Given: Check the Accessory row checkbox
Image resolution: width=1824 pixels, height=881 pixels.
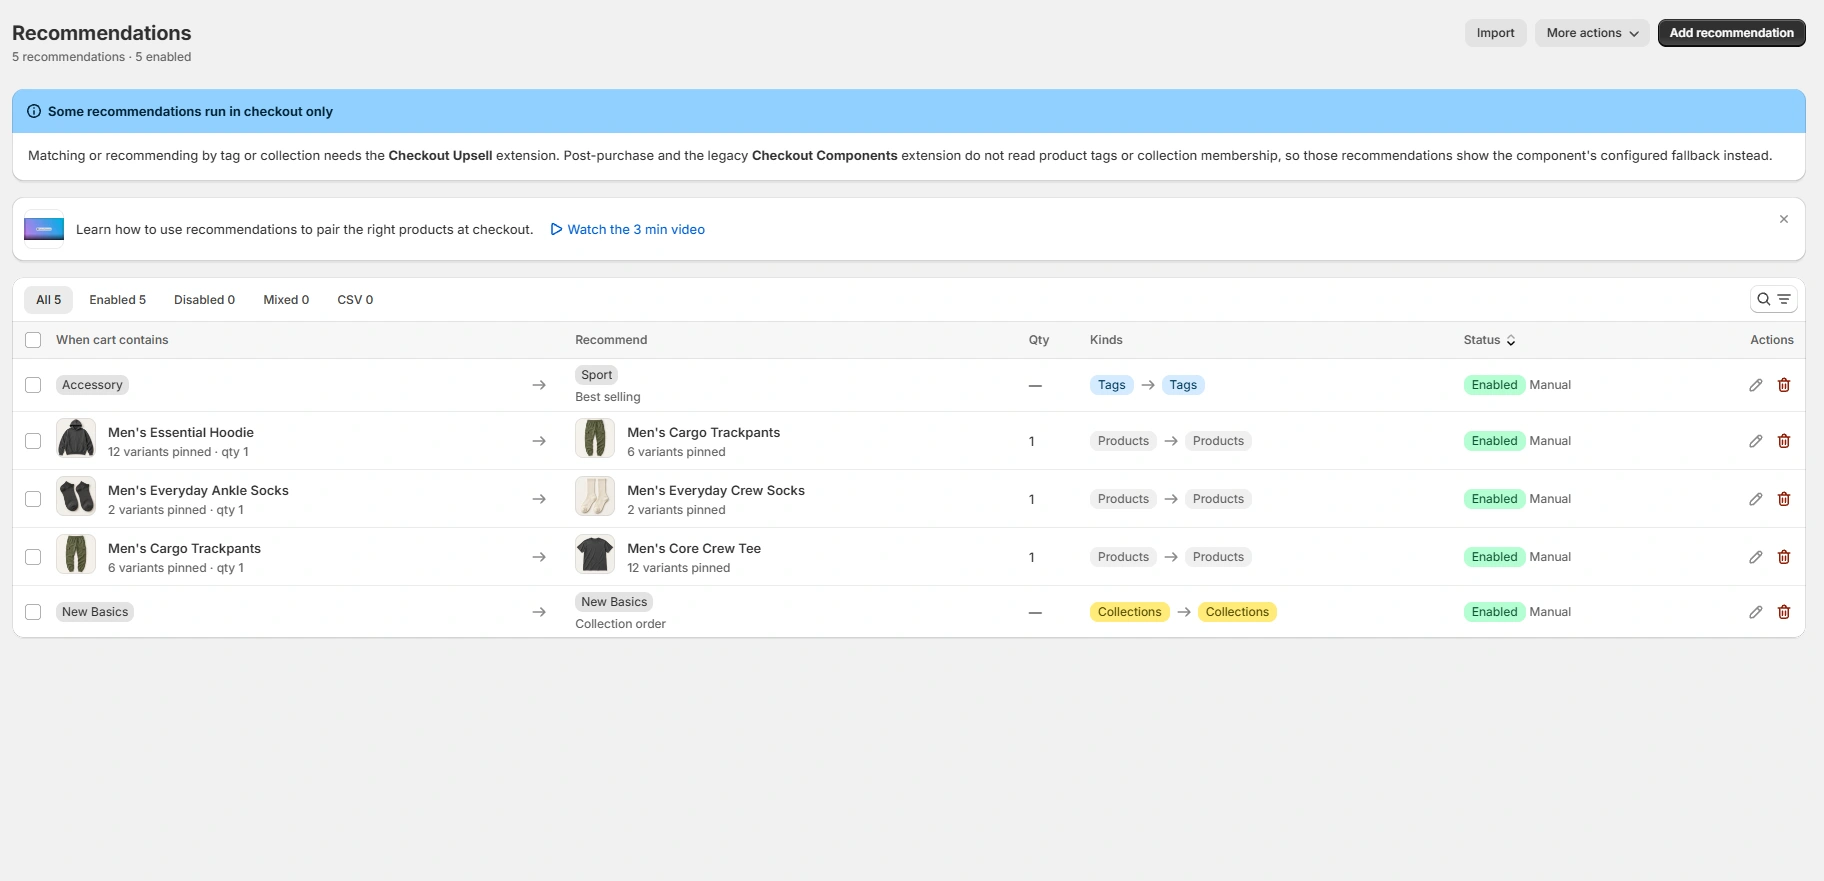Looking at the screenshot, I should [x=33, y=385].
